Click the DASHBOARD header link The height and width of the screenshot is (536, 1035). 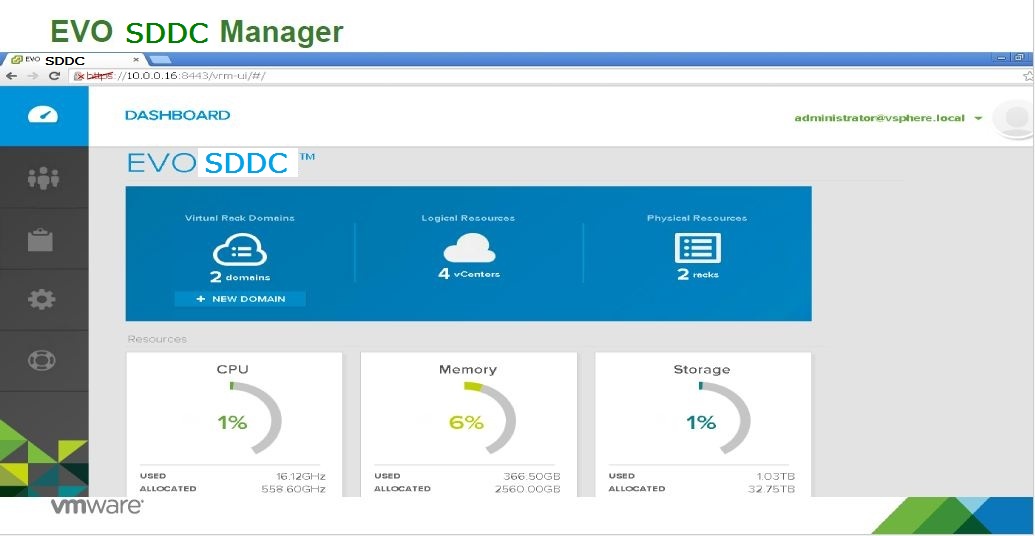pos(177,115)
